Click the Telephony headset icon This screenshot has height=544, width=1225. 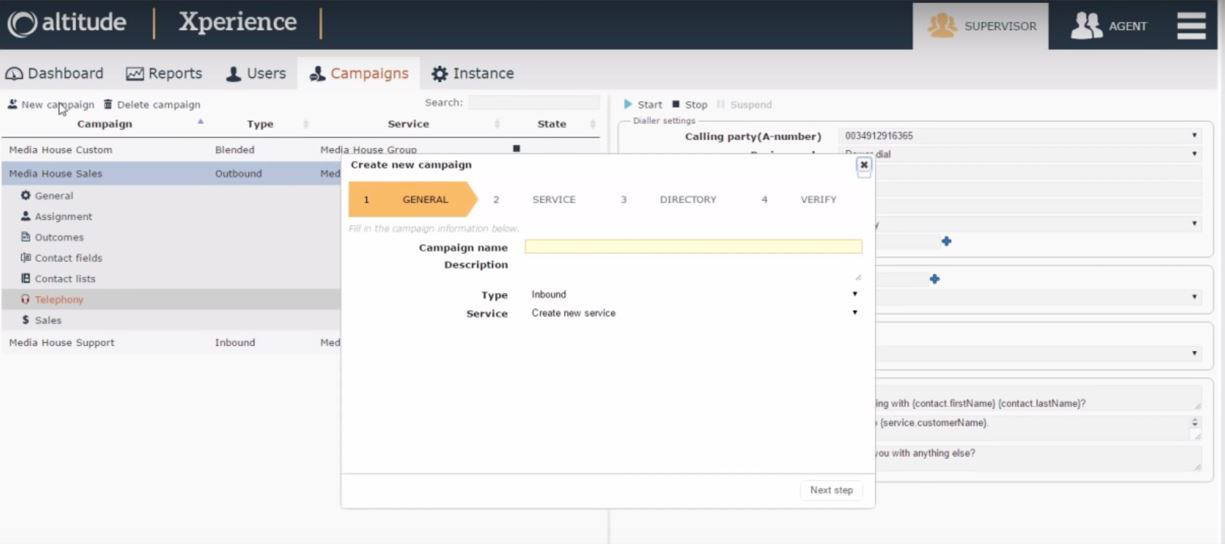click(26, 300)
